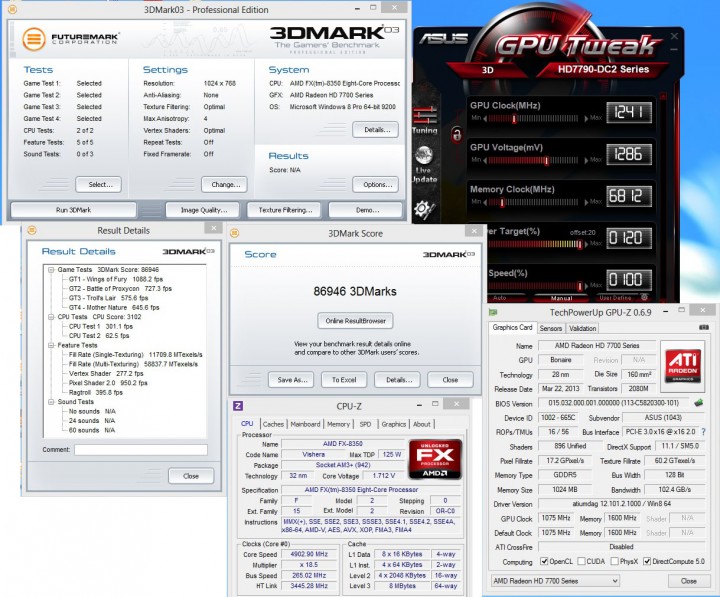
Task: Click the AMD FX logo in CPU-Z
Action: pyautogui.click(x=435, y=458)
